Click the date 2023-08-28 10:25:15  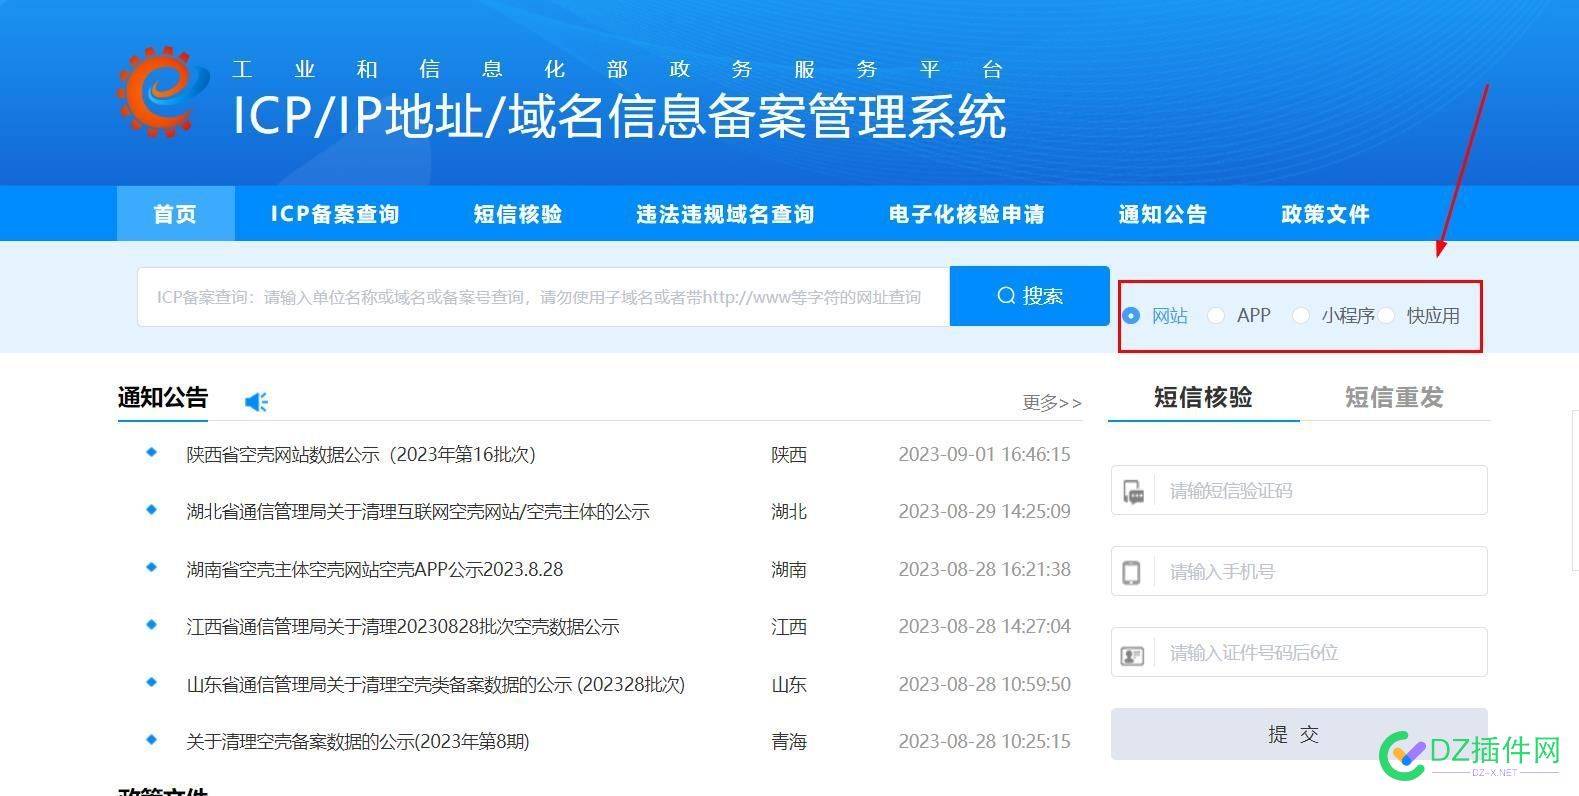click(x=984, y=741)
